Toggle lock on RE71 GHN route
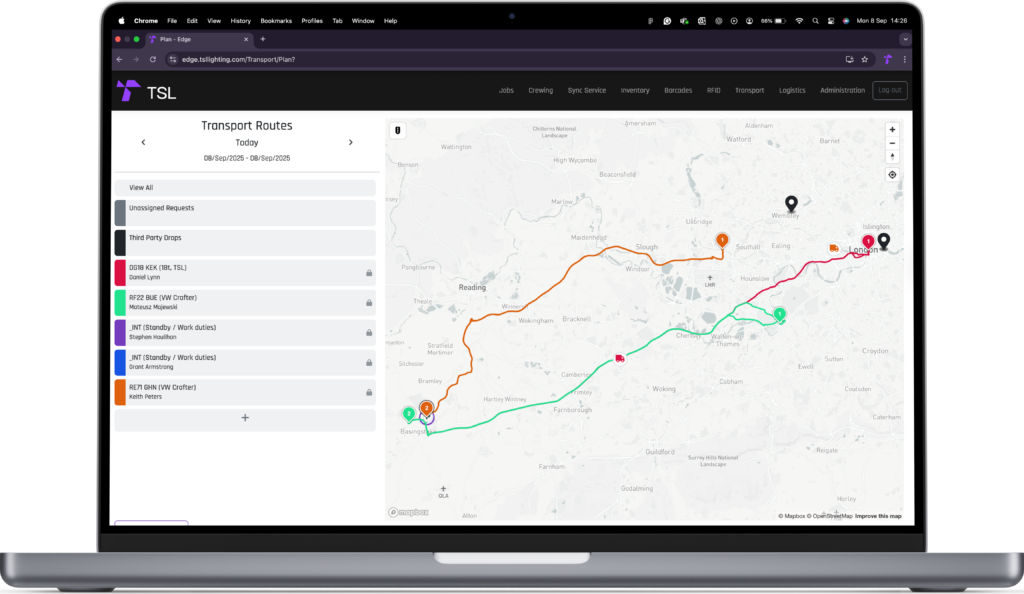The image size is (1024, 594). [x=369, y=393]
